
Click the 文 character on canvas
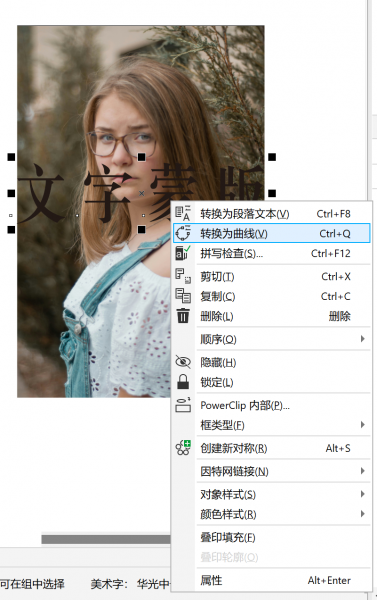(x=41, y=193)
